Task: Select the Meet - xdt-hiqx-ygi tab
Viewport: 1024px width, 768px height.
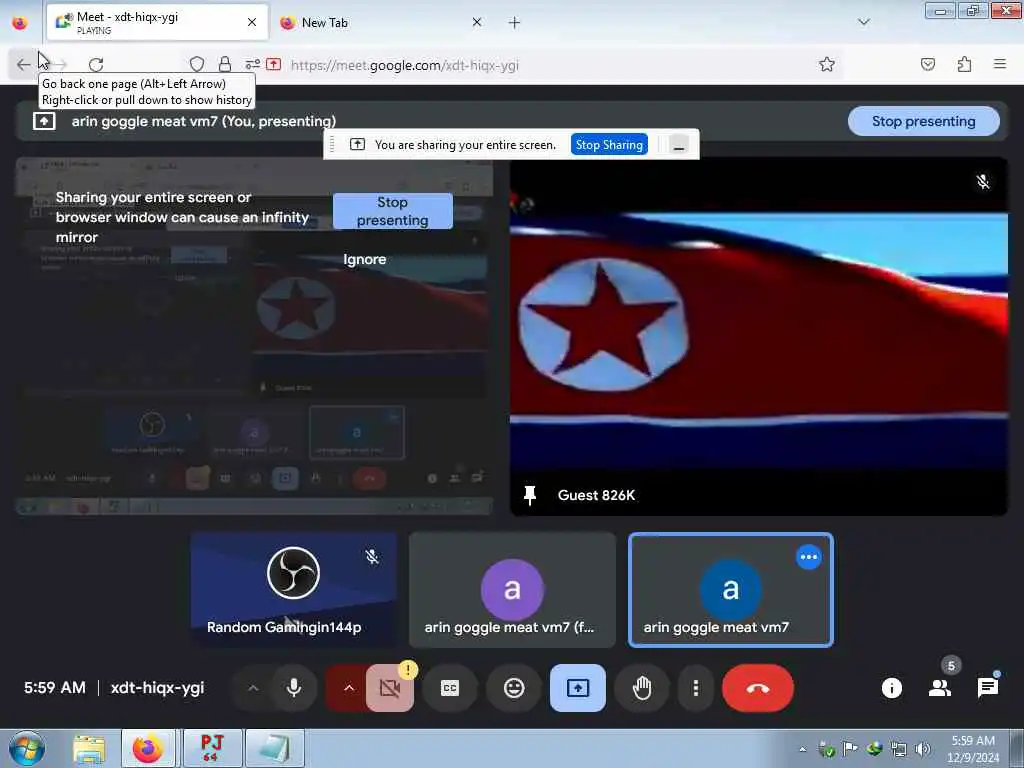Action: [157, 23]
